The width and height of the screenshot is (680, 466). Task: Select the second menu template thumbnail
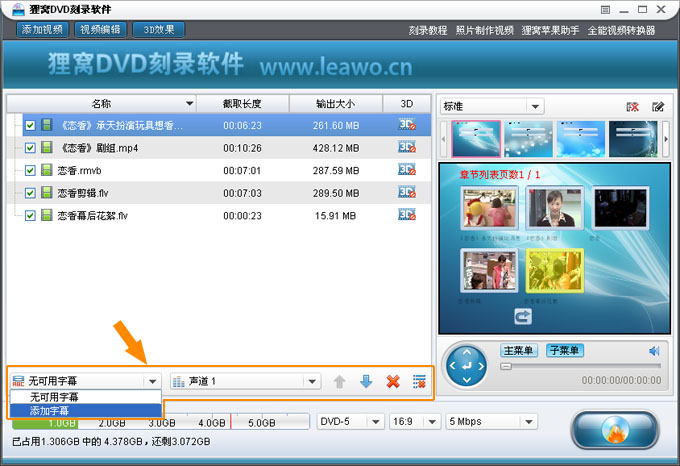click(x=528, y=139)
